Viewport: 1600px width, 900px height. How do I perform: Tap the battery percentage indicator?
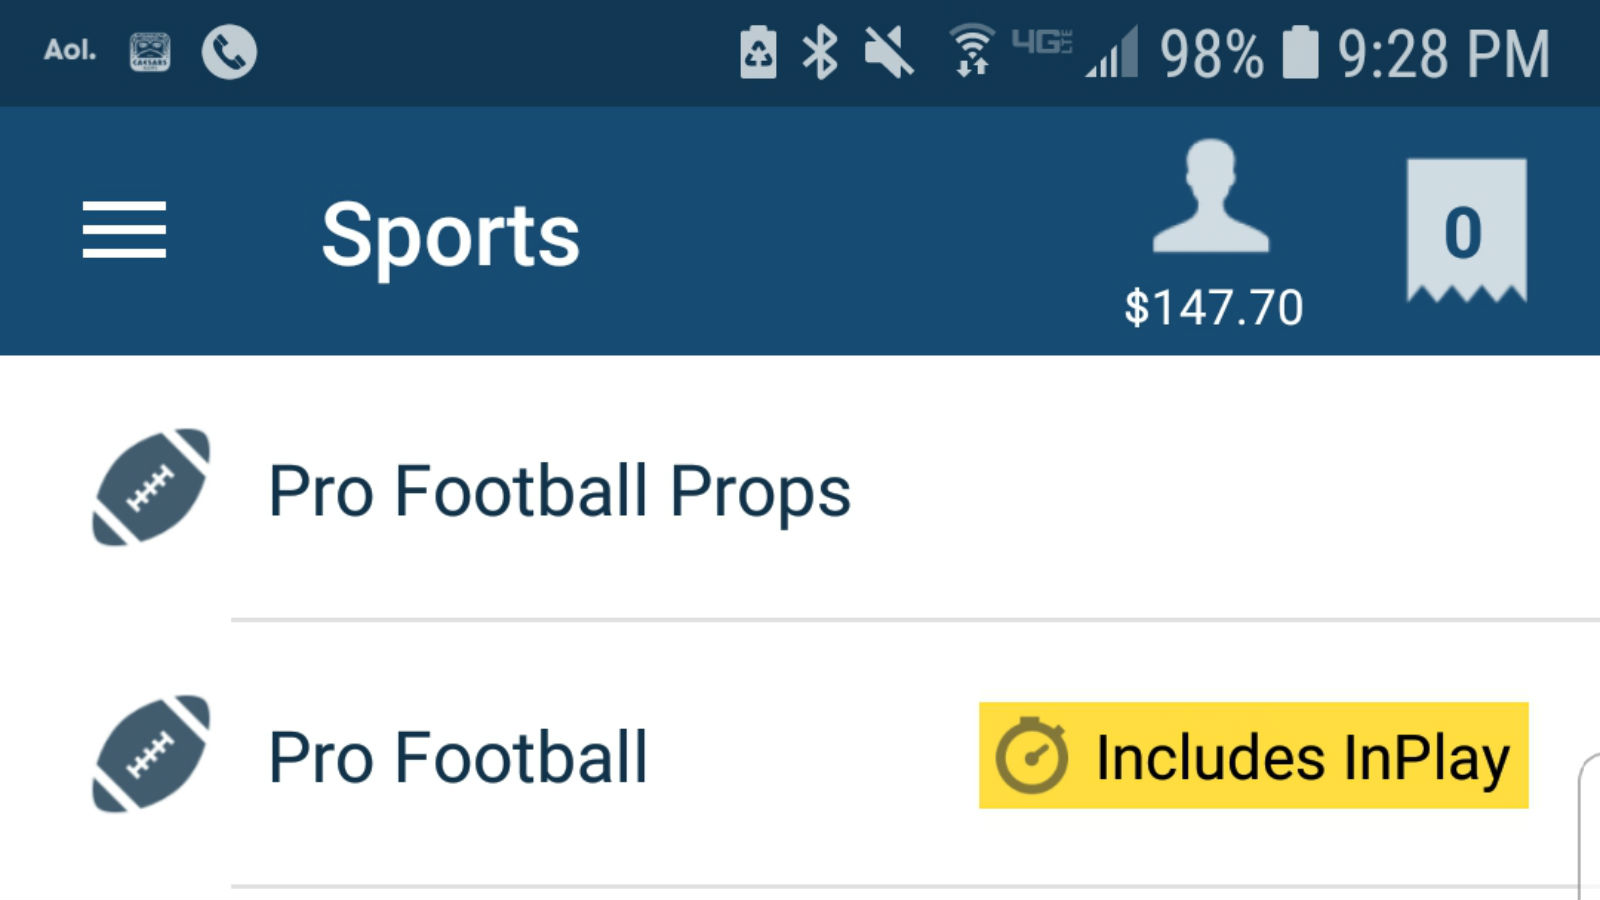[1215, 57]
